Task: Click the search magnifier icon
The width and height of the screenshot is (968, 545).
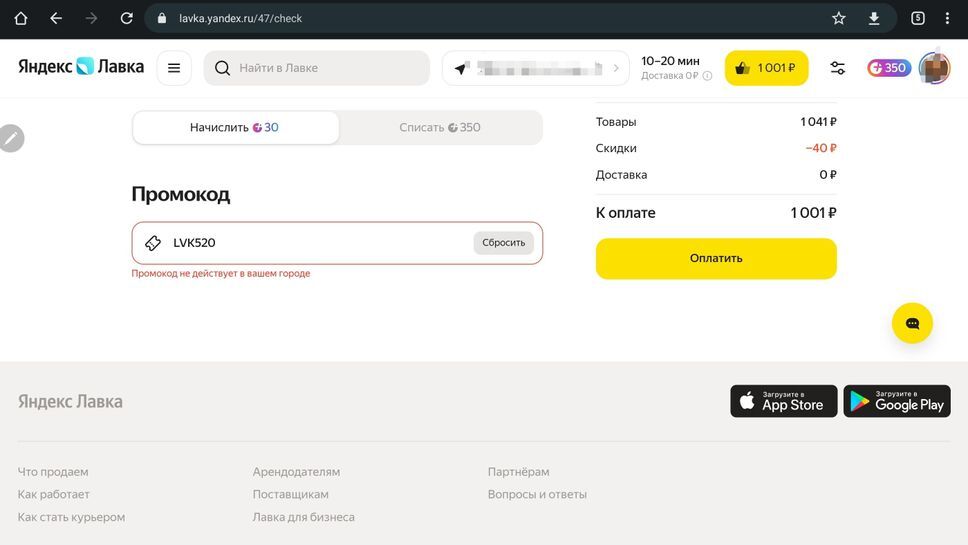Action: 222,68
